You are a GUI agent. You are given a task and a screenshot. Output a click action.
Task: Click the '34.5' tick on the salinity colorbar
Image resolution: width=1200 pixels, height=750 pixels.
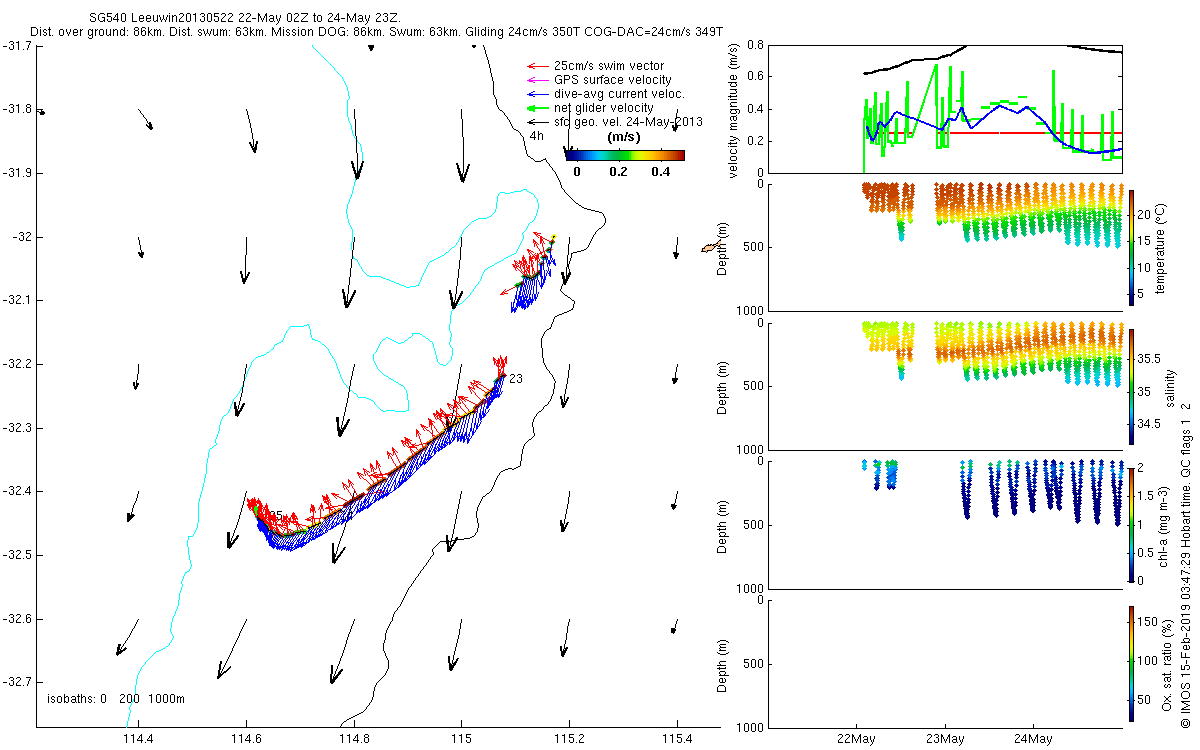(1149, 425)
